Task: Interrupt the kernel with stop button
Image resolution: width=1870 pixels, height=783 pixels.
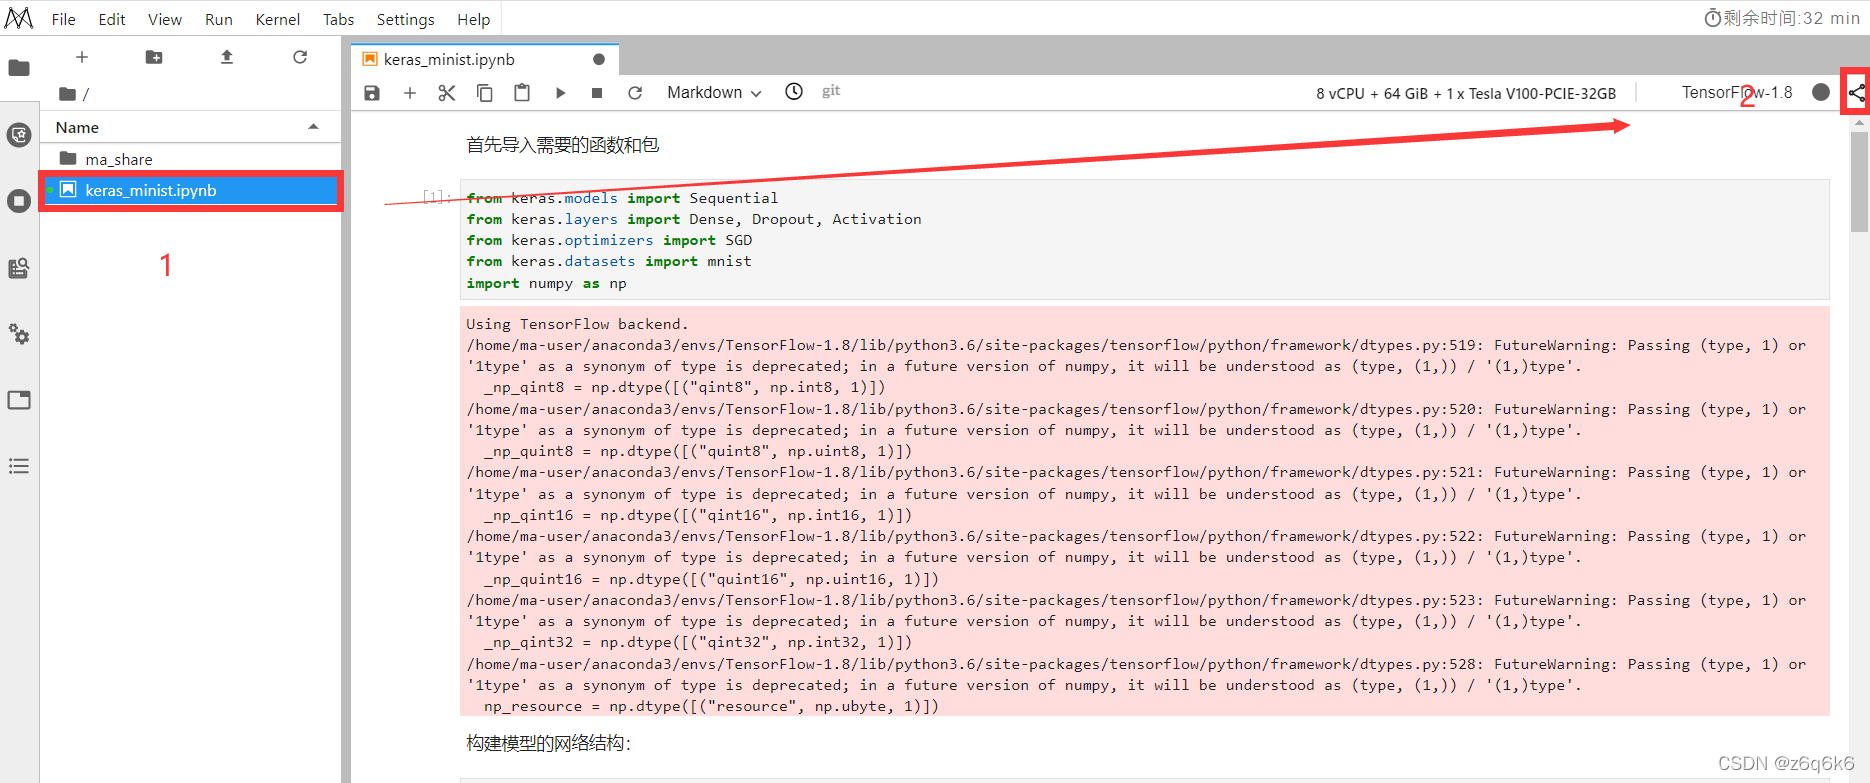Action: [597, 93]
